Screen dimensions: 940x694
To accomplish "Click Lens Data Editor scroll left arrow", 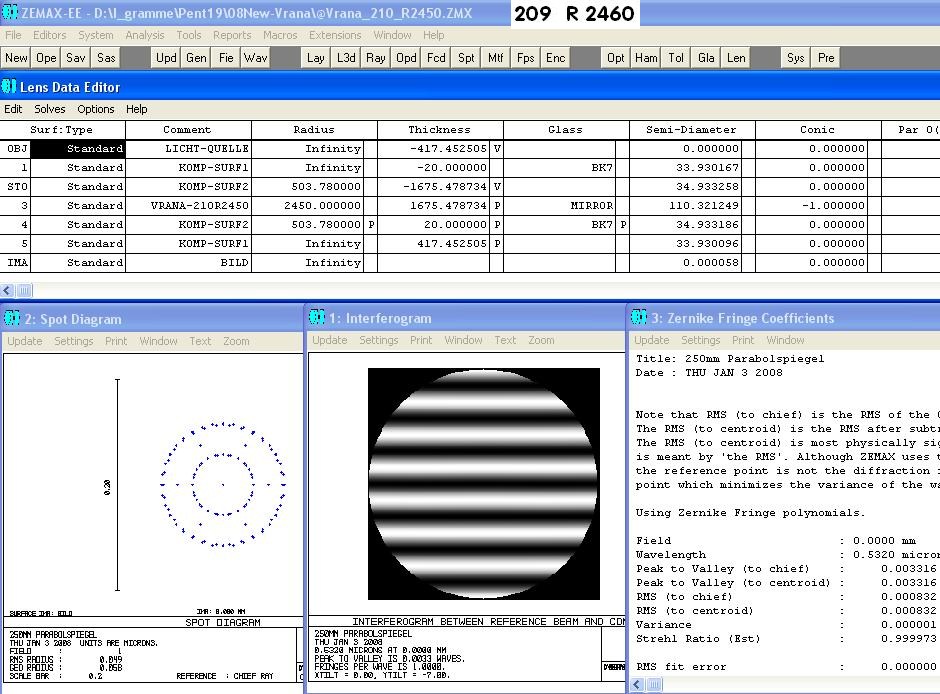I will click(7, 291).
